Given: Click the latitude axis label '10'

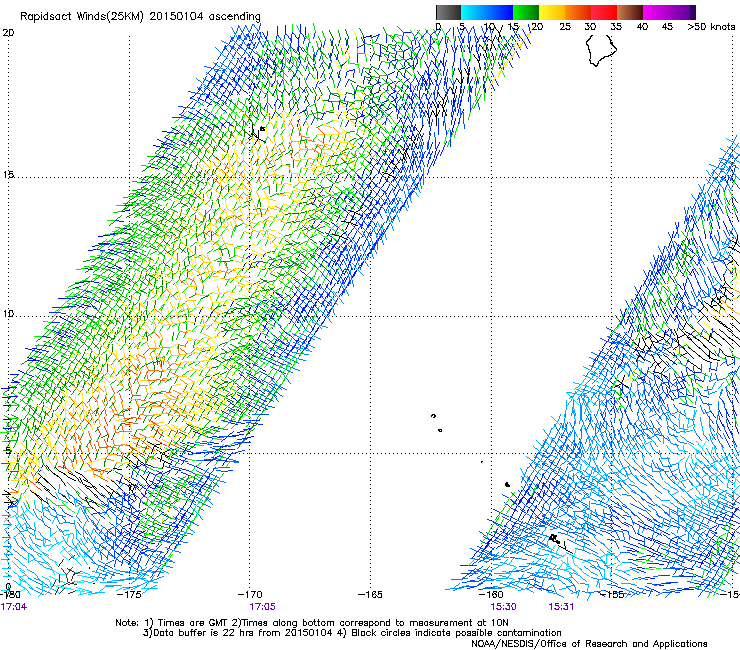Looking at the screenshot, I should (8, 313).
